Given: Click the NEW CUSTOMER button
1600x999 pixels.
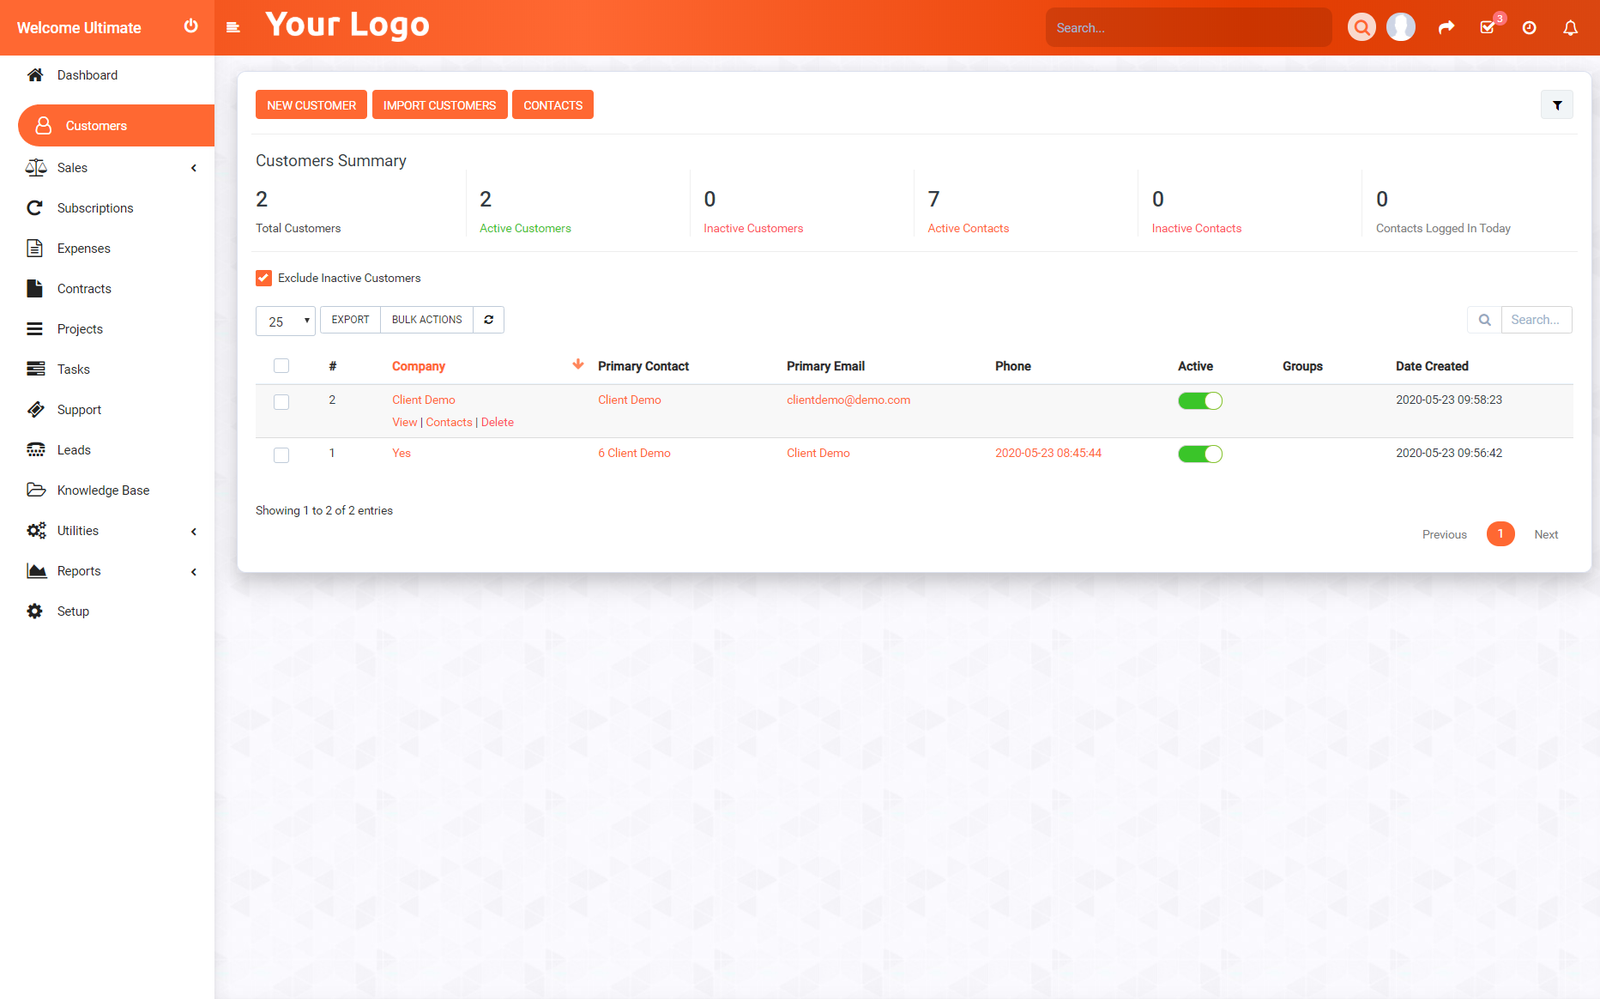Looking at the screenshot, I should pyautogui.click(x=311, y=104).
